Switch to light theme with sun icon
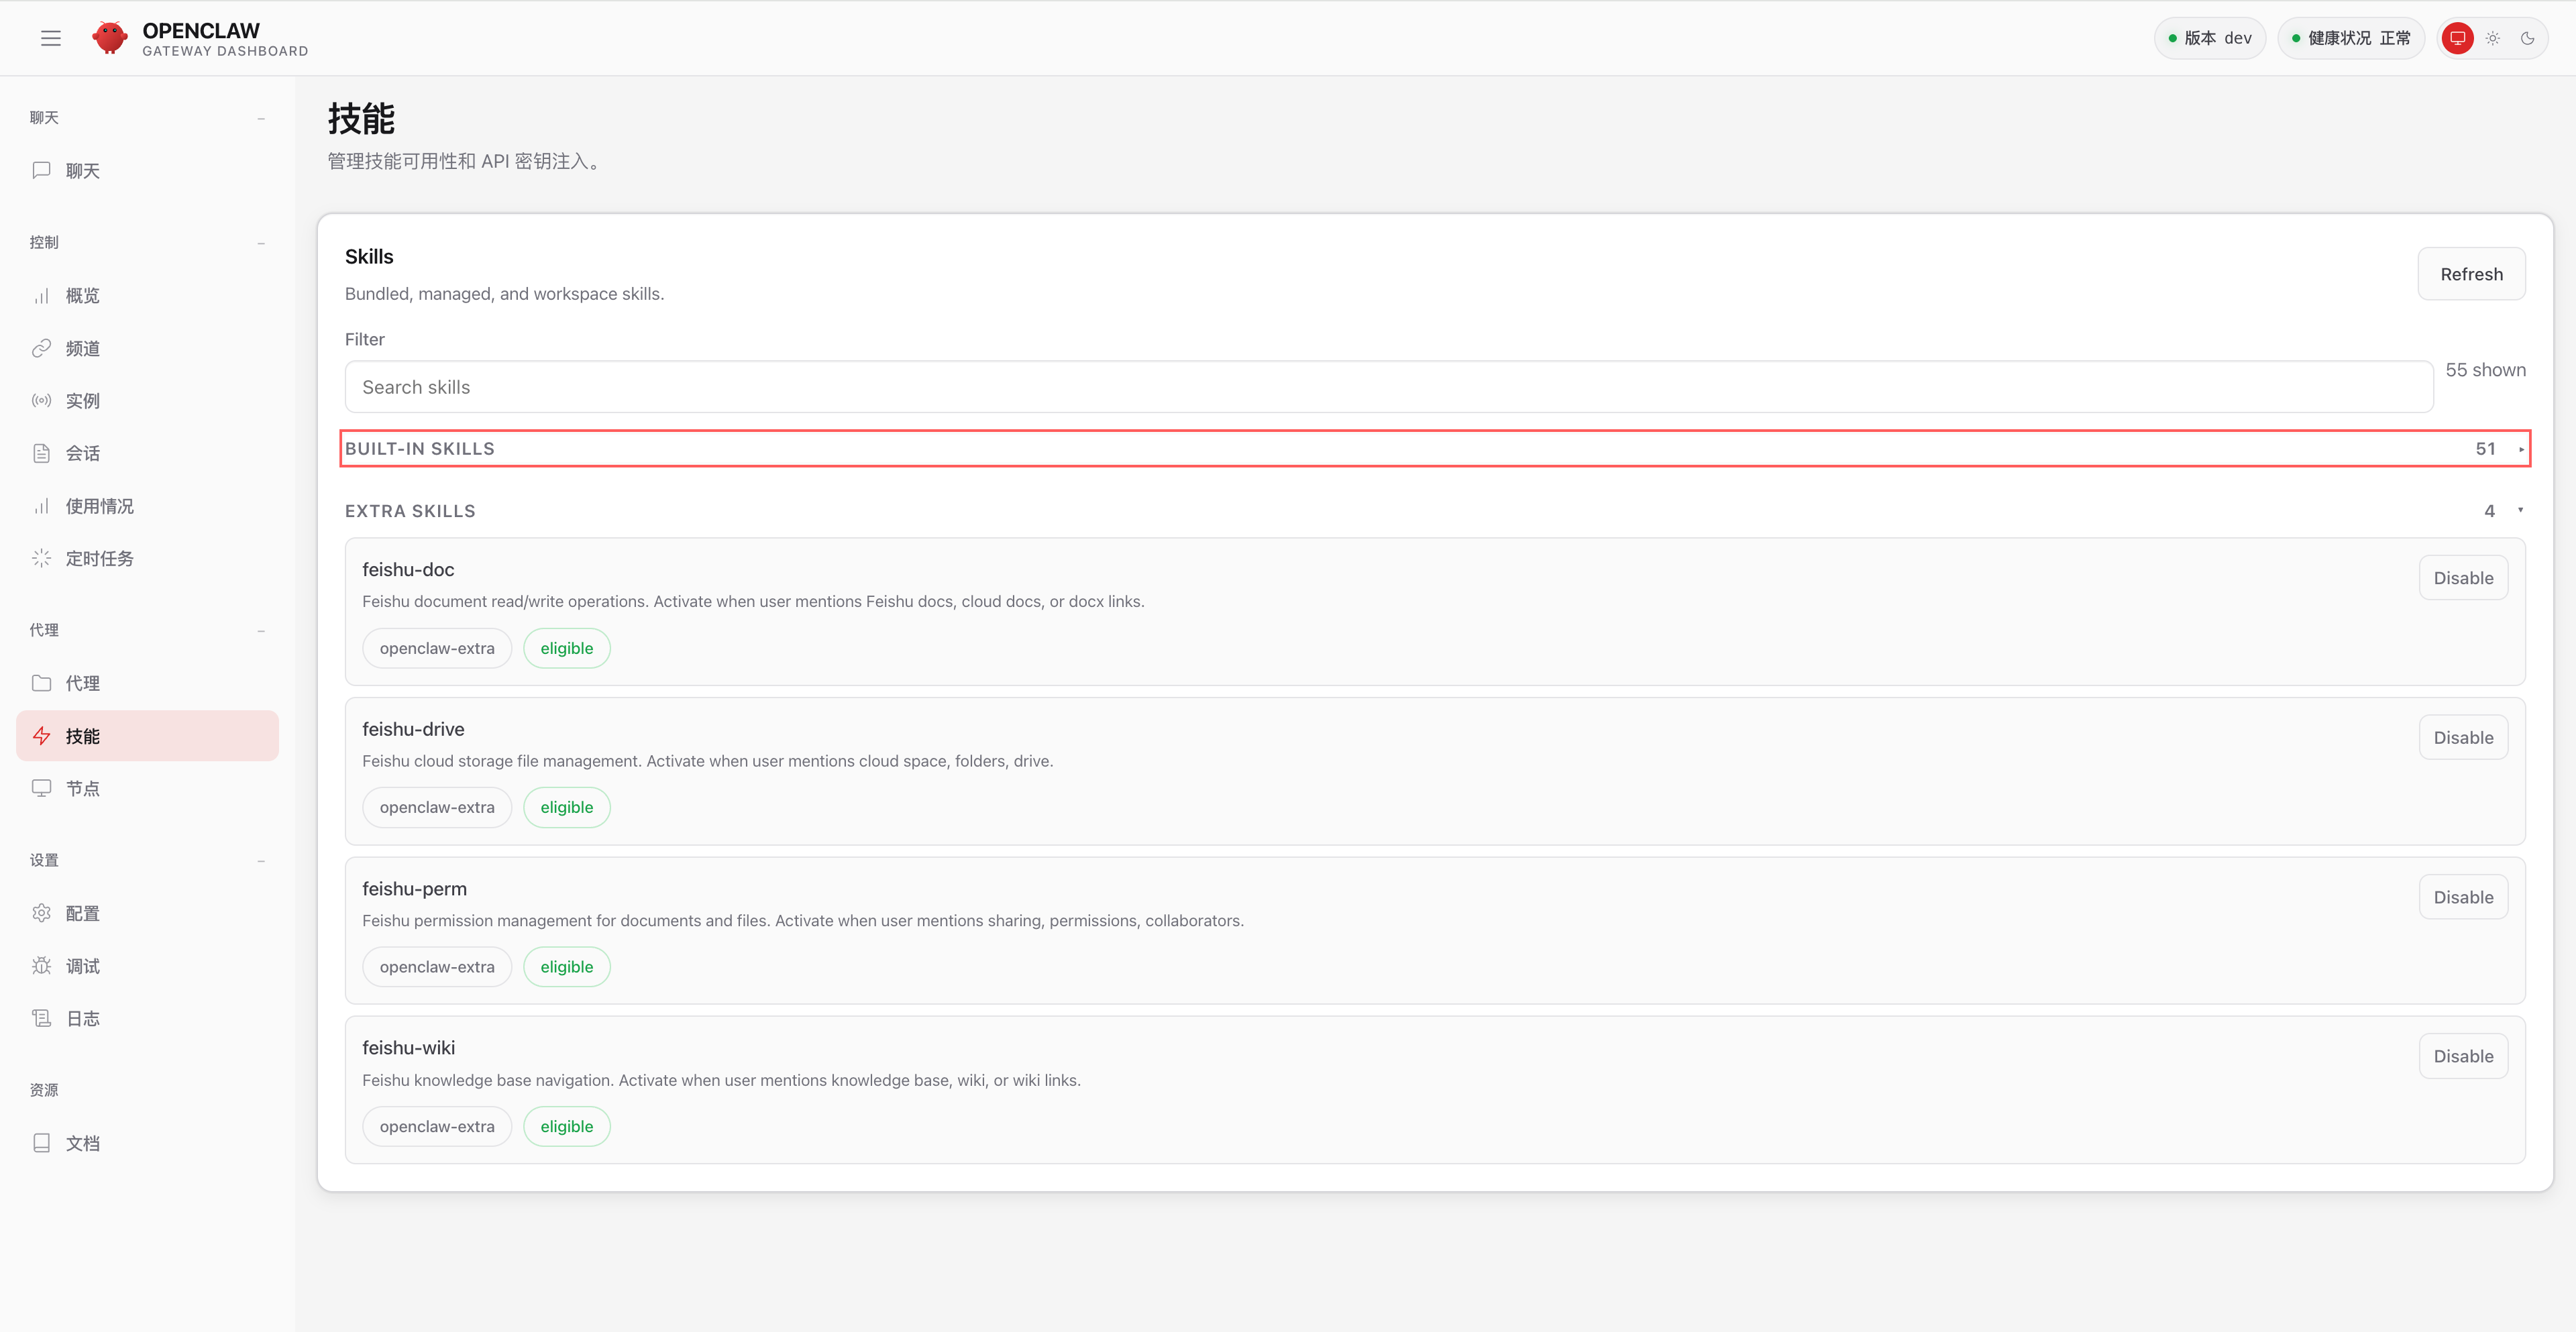This screenshot has height=1332, width=2576. (2492, 38)
